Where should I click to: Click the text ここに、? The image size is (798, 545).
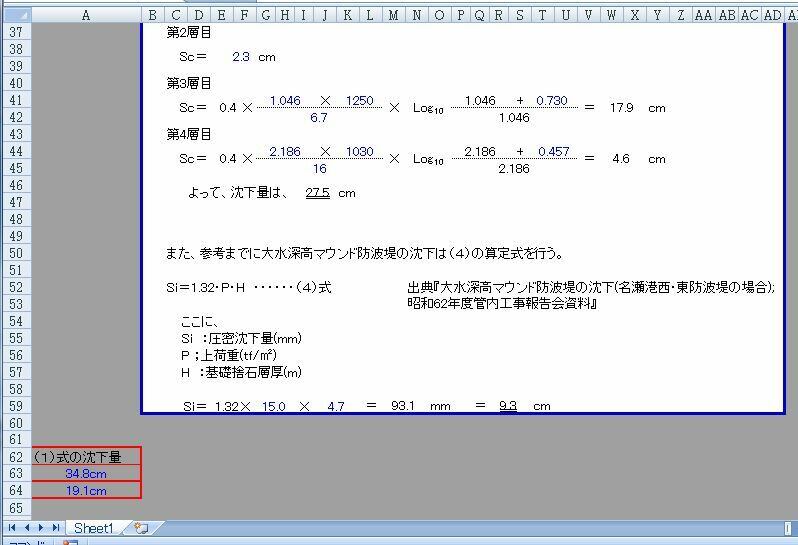tap(200, 321)
